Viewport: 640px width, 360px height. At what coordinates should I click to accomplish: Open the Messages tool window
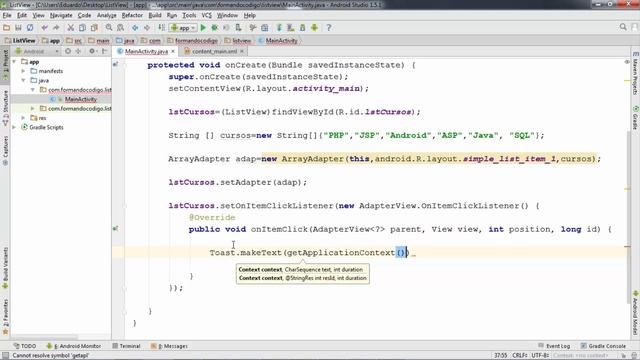tap(169, 346)
